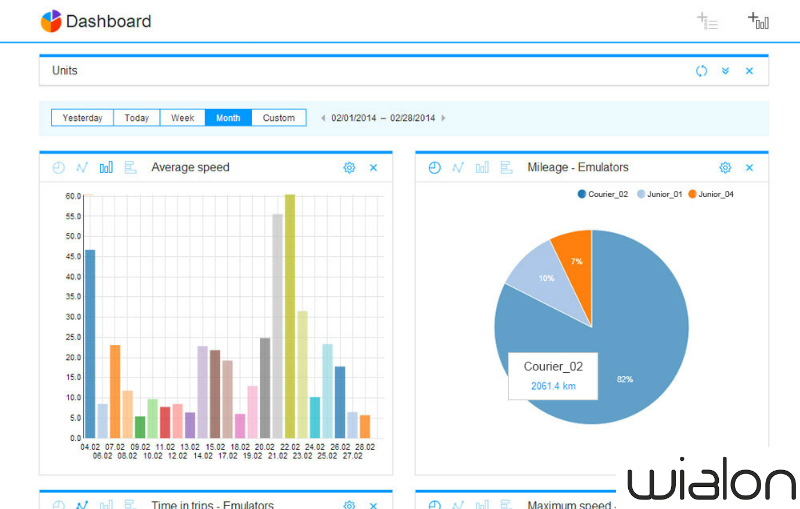800x509 pixels.
Task: Switch Mileage widget to vertical bar chart
Action: click(482, 168)
